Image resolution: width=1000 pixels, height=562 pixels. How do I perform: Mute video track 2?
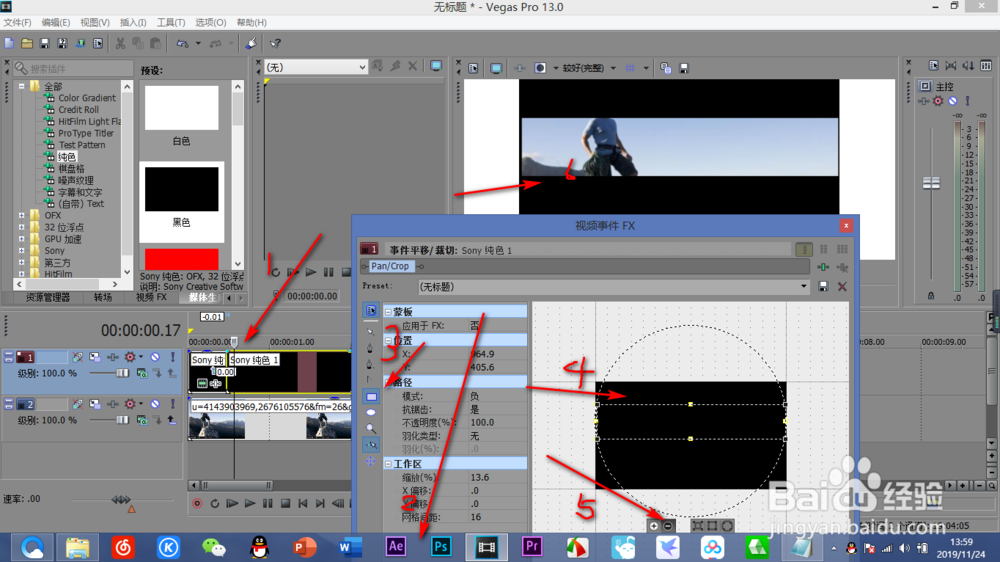(155, 404)
